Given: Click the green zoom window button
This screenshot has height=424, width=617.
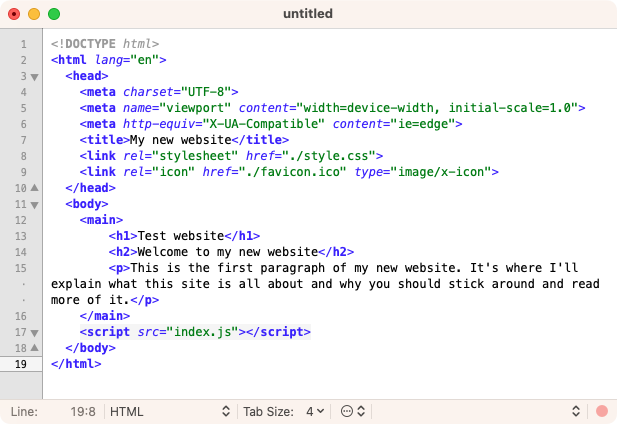Looking at the screenshot, I should pyautogui.click(x=54, y=14).
